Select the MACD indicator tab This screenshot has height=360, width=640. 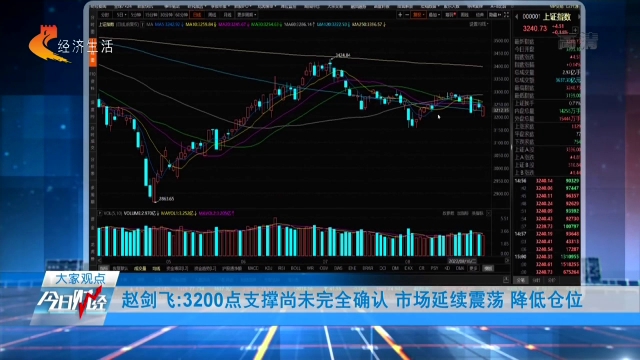tap(253, 268)
